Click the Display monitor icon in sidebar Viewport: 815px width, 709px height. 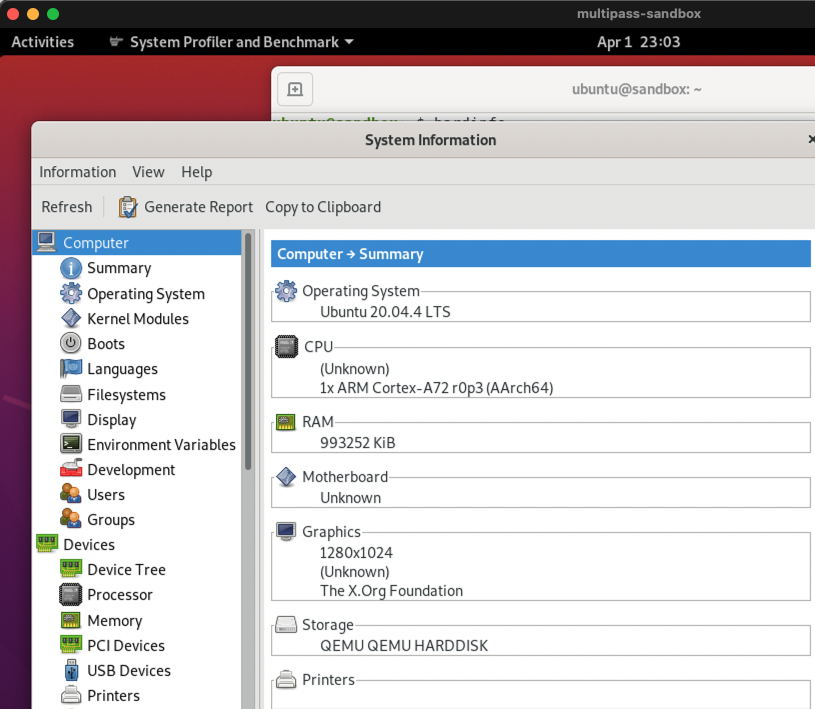click(x=71, y=418)
